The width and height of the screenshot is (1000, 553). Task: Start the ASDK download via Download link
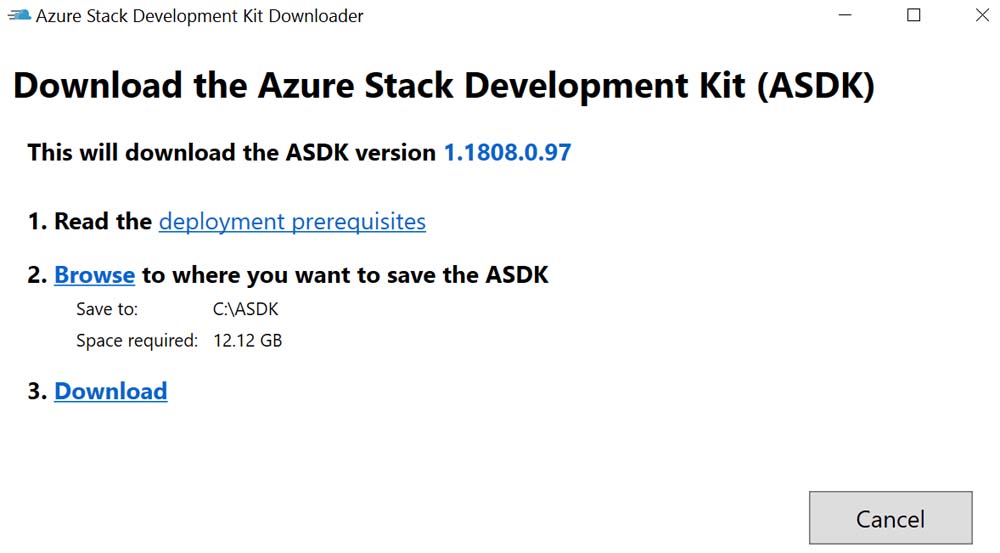click(110, 391)
